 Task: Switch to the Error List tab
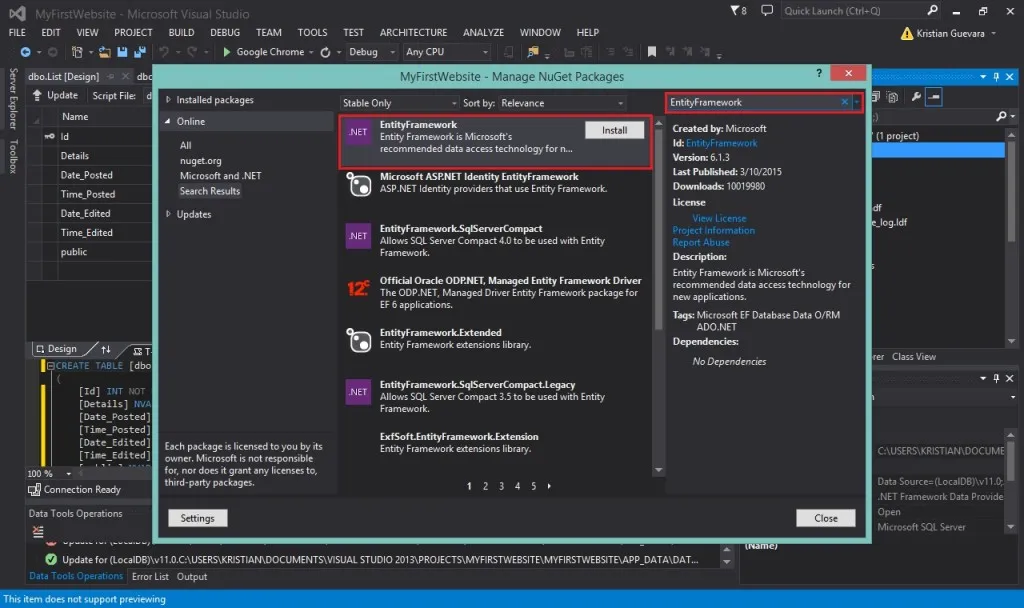tap(150, 577)
